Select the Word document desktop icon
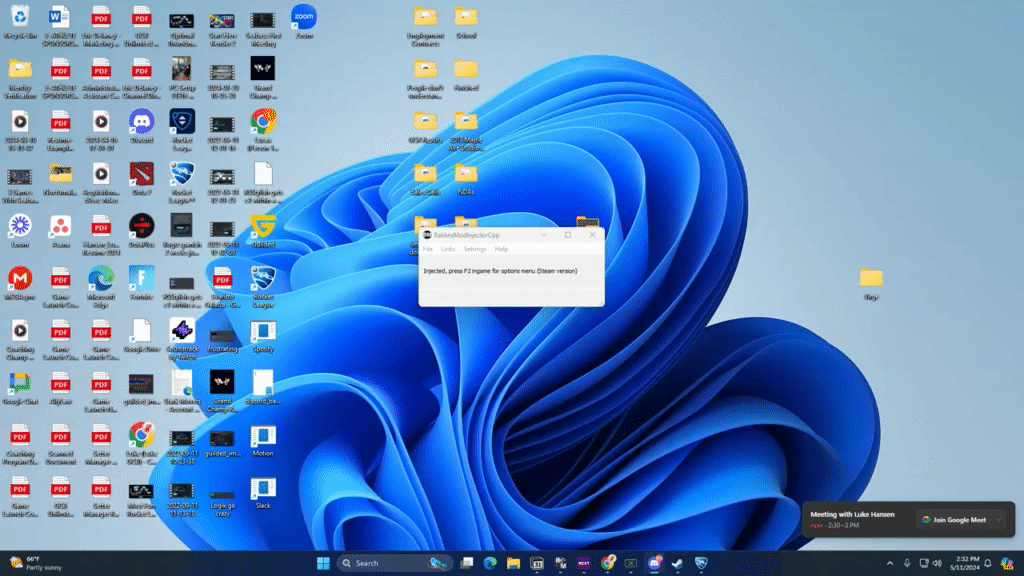This screenshot has width=1024, height=576. coord(61,25)
